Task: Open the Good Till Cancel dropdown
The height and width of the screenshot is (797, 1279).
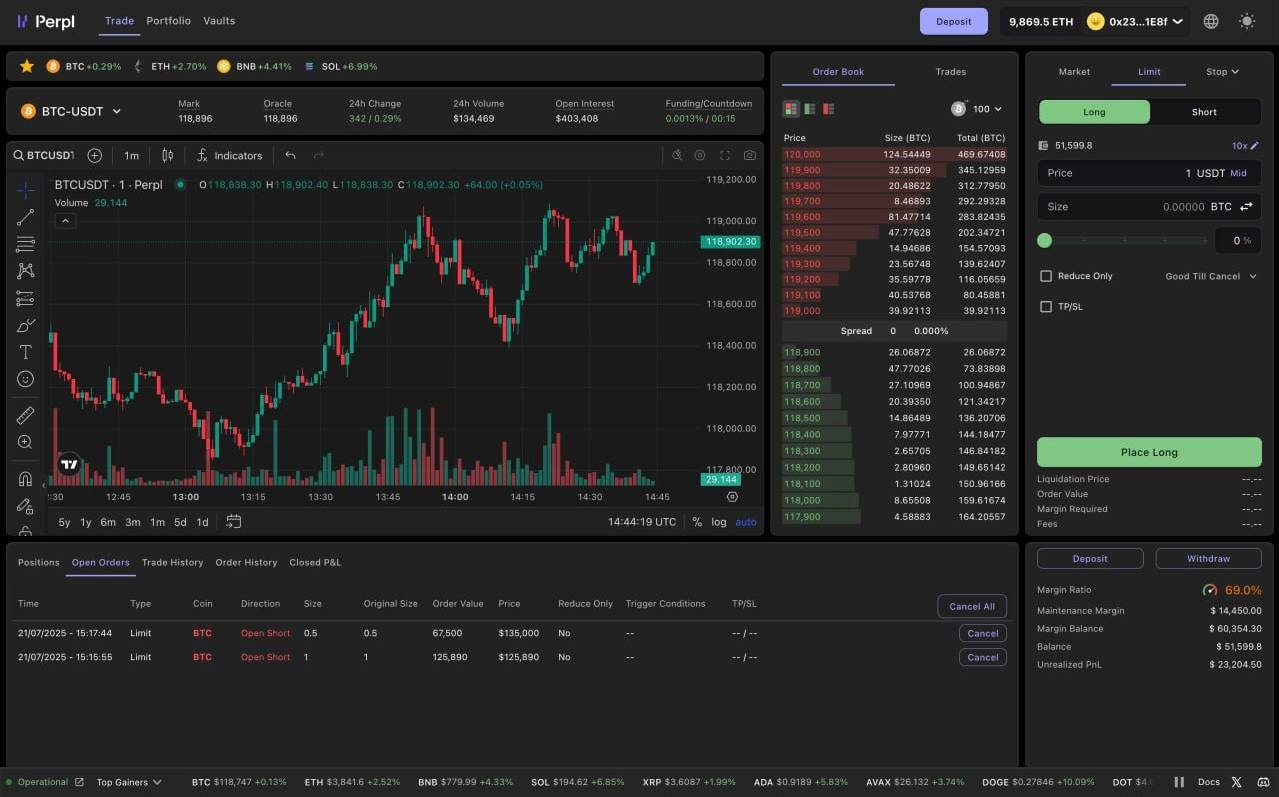Action: (x=1211, y=276)
